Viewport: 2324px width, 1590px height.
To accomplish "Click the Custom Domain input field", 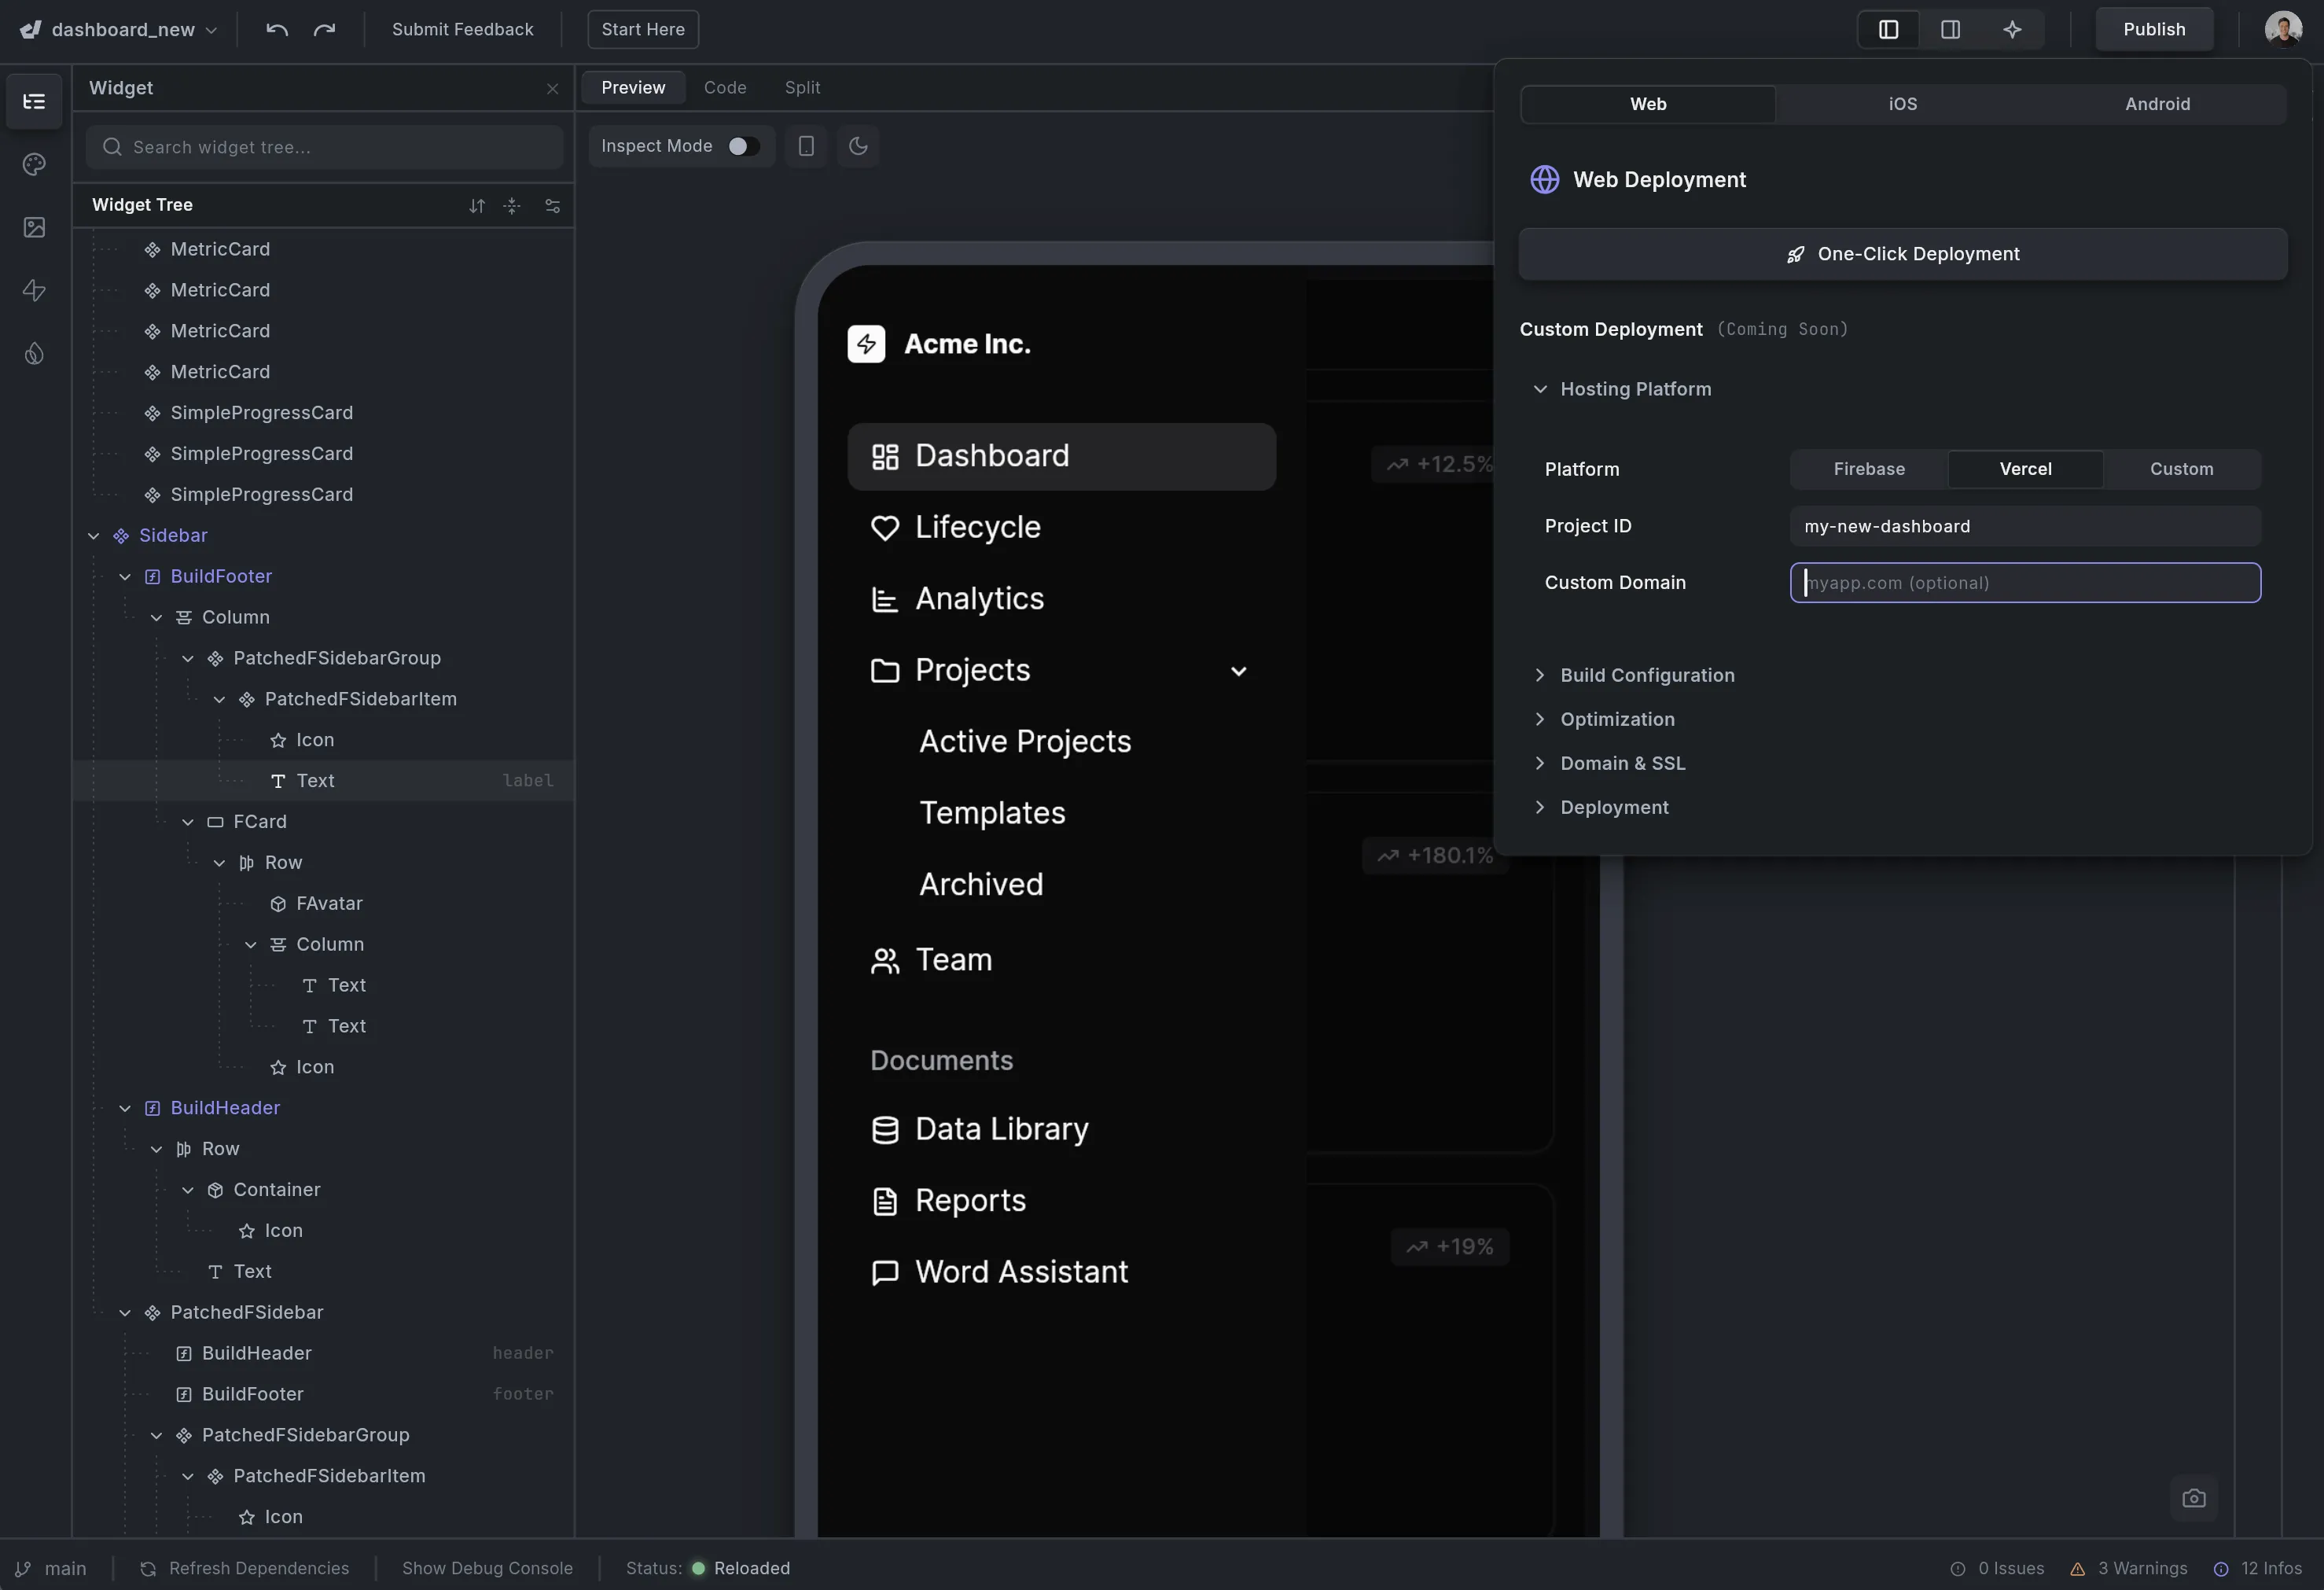I will click(x=2025, y=582).
